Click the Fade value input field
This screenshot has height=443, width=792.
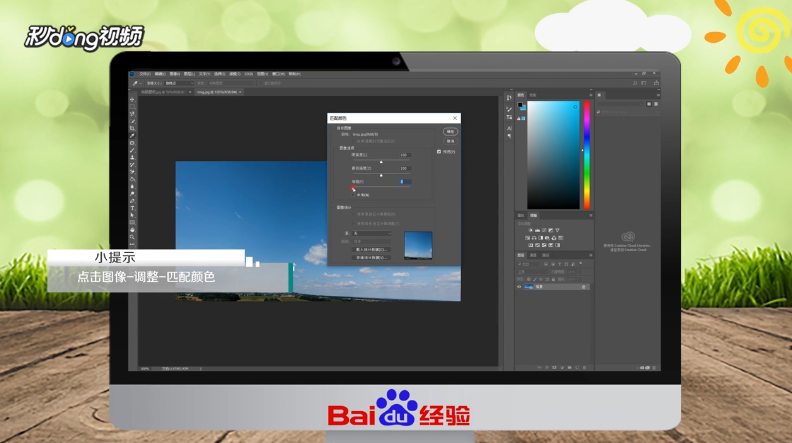pyautogui.click(x=406, y=182)
